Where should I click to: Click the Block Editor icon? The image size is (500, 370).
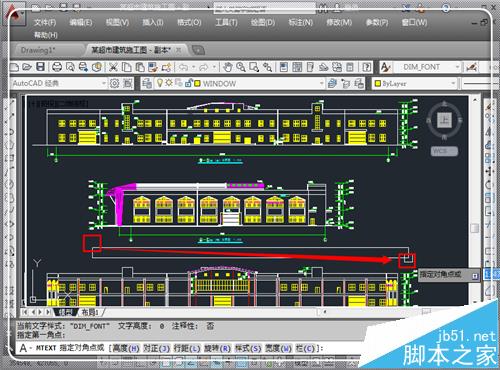tap(166, 67)
